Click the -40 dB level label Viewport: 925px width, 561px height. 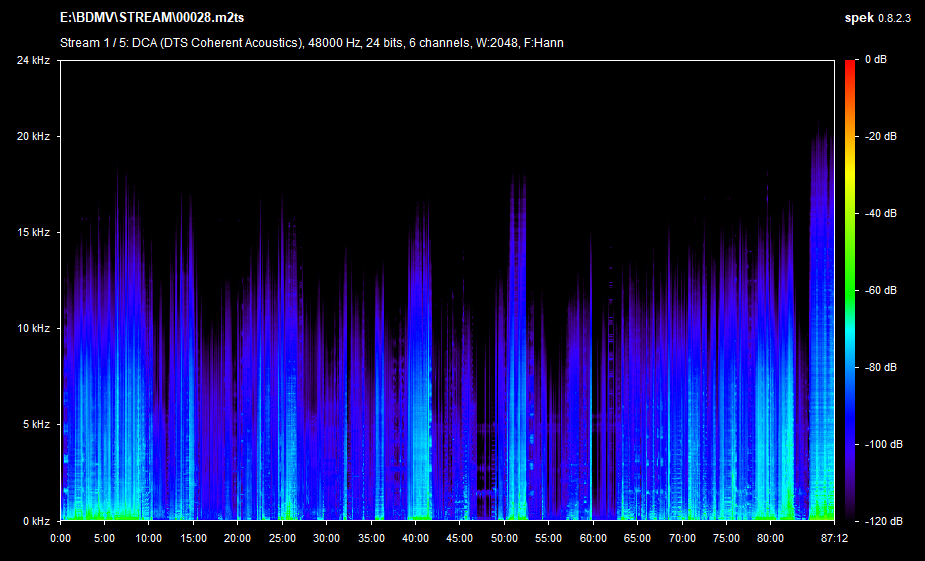(880, 214)
